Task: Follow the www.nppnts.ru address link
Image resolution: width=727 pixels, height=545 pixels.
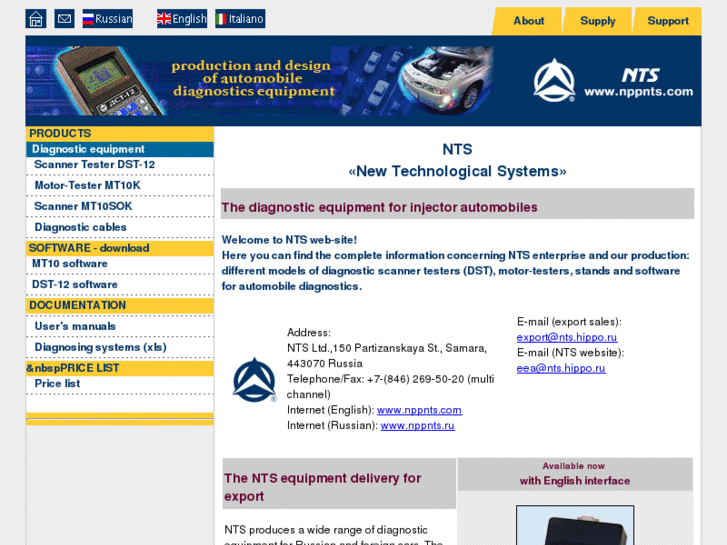Action: 417,425
